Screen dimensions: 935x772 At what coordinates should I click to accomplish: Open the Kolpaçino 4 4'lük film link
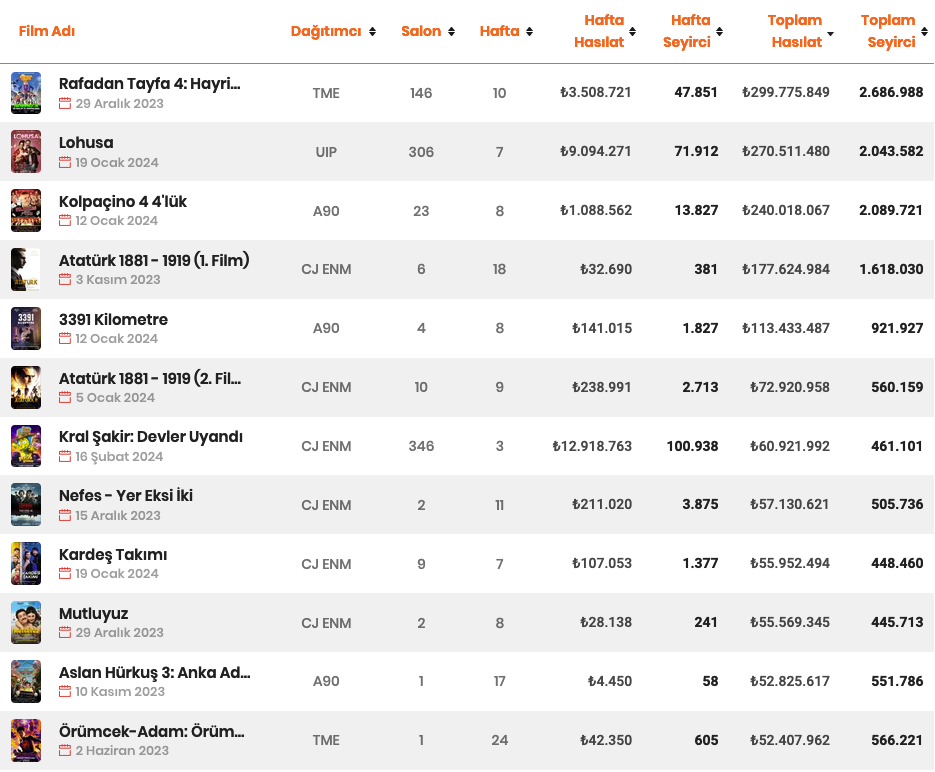pos(123,202)
